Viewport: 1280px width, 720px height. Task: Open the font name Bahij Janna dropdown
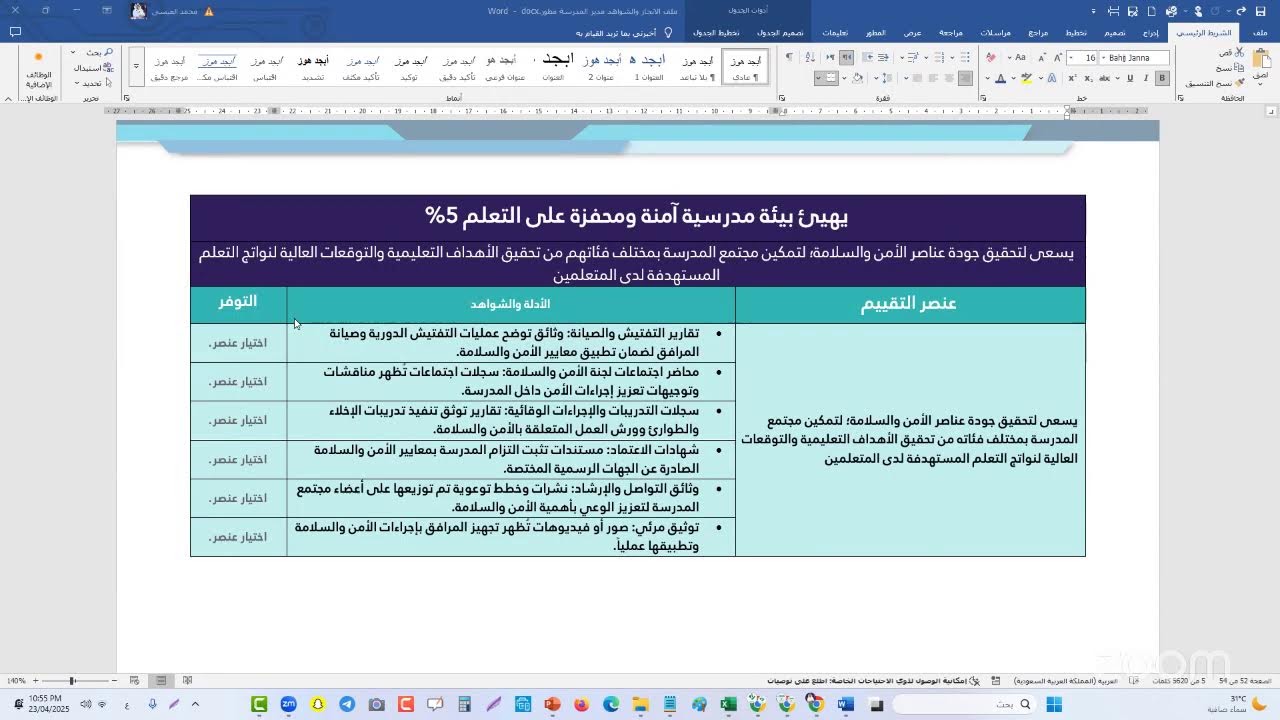click(x=1103, y=58)
